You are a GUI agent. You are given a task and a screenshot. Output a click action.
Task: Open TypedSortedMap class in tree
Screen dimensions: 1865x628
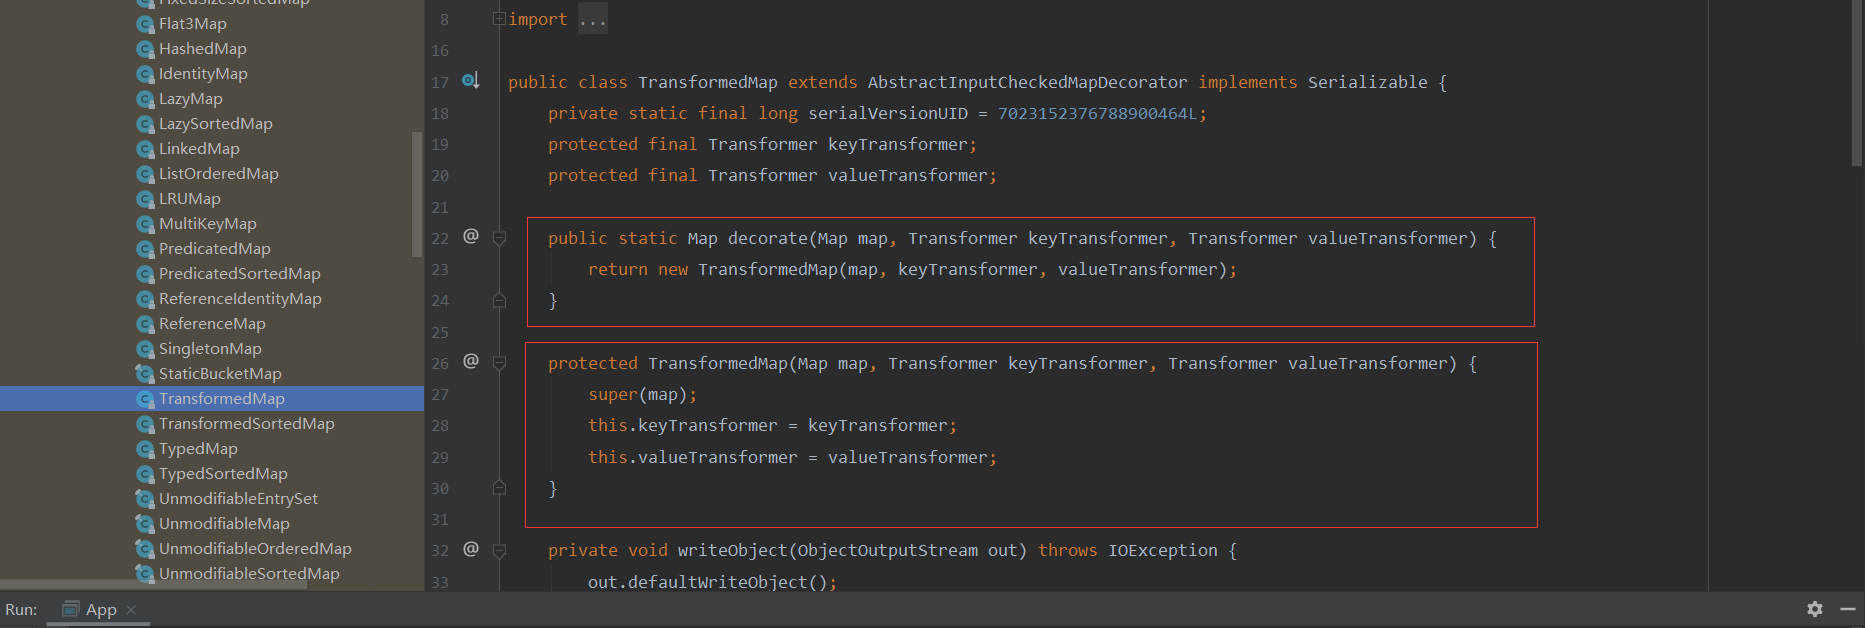[x=223, y=473]
